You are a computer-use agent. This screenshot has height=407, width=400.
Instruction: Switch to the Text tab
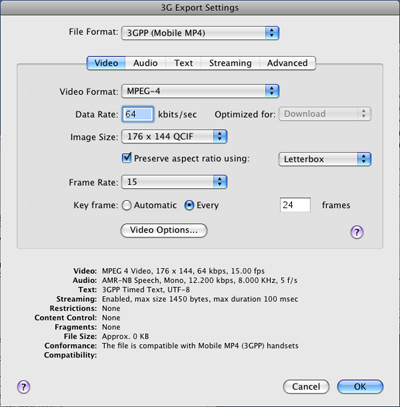(183, 63)
